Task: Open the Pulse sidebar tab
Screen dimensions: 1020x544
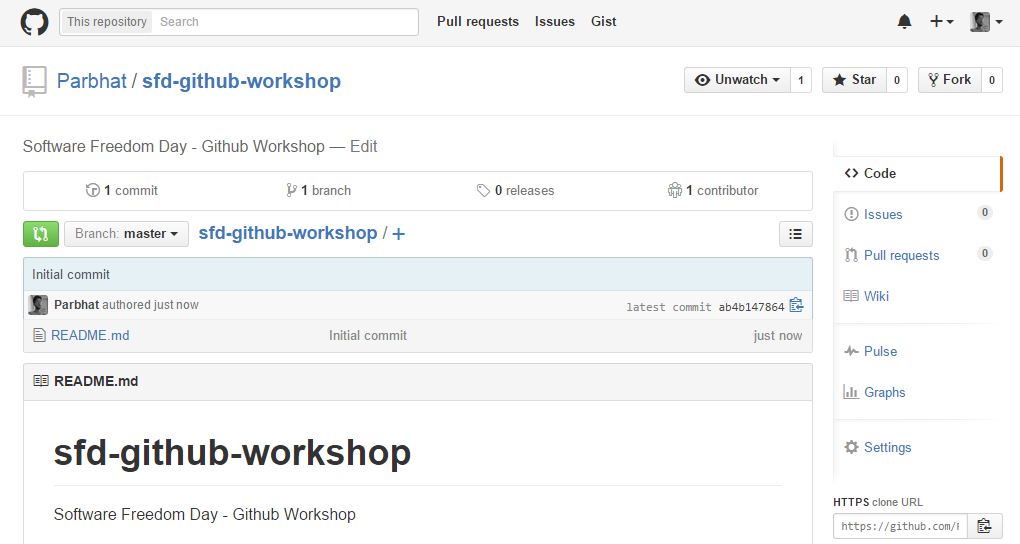Action: tap(917, 351)
